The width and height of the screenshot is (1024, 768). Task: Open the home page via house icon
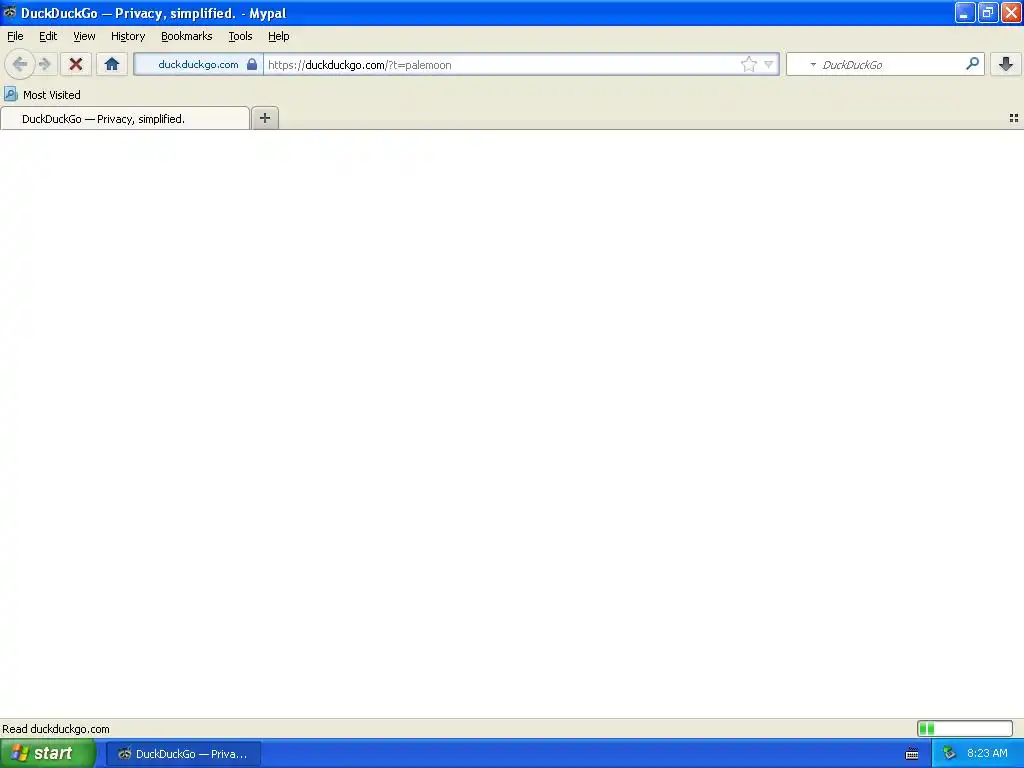coord(112,64)
